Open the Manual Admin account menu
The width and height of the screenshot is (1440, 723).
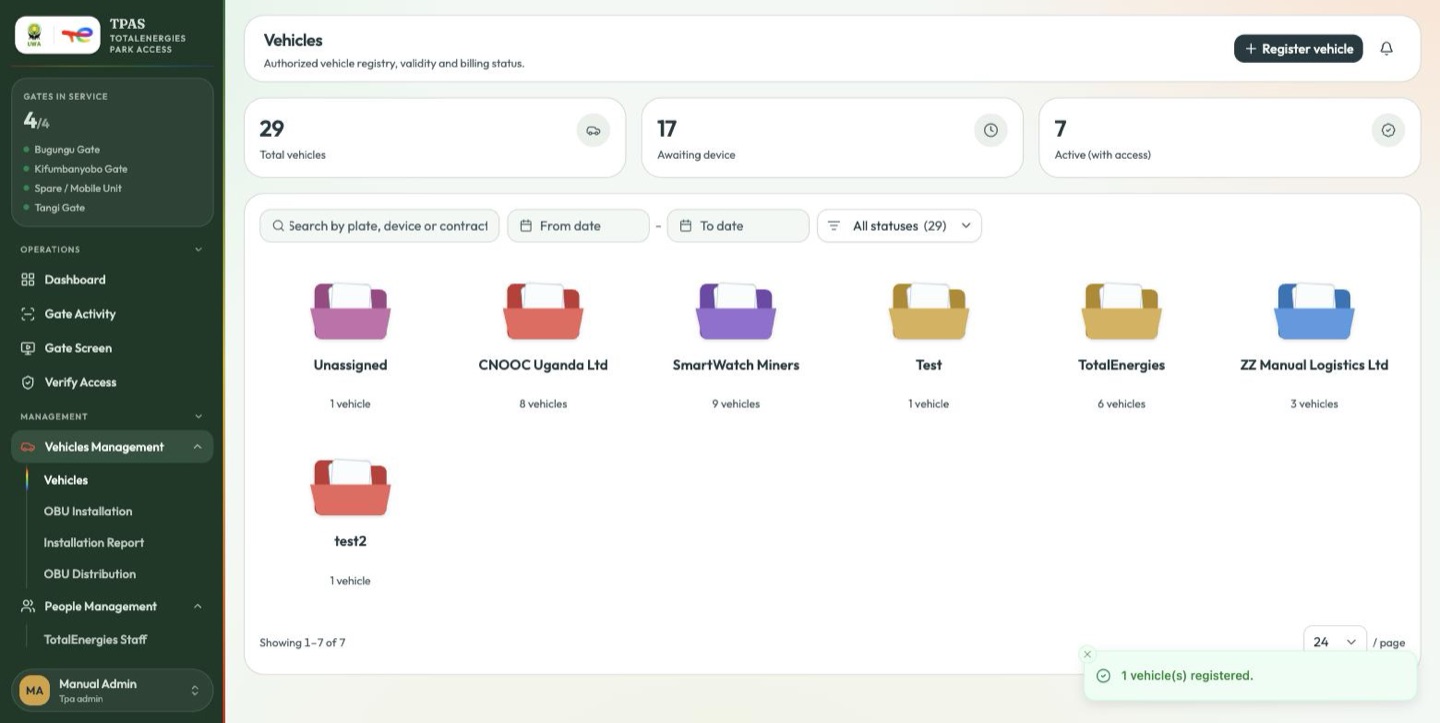click(x=112, y=690)
